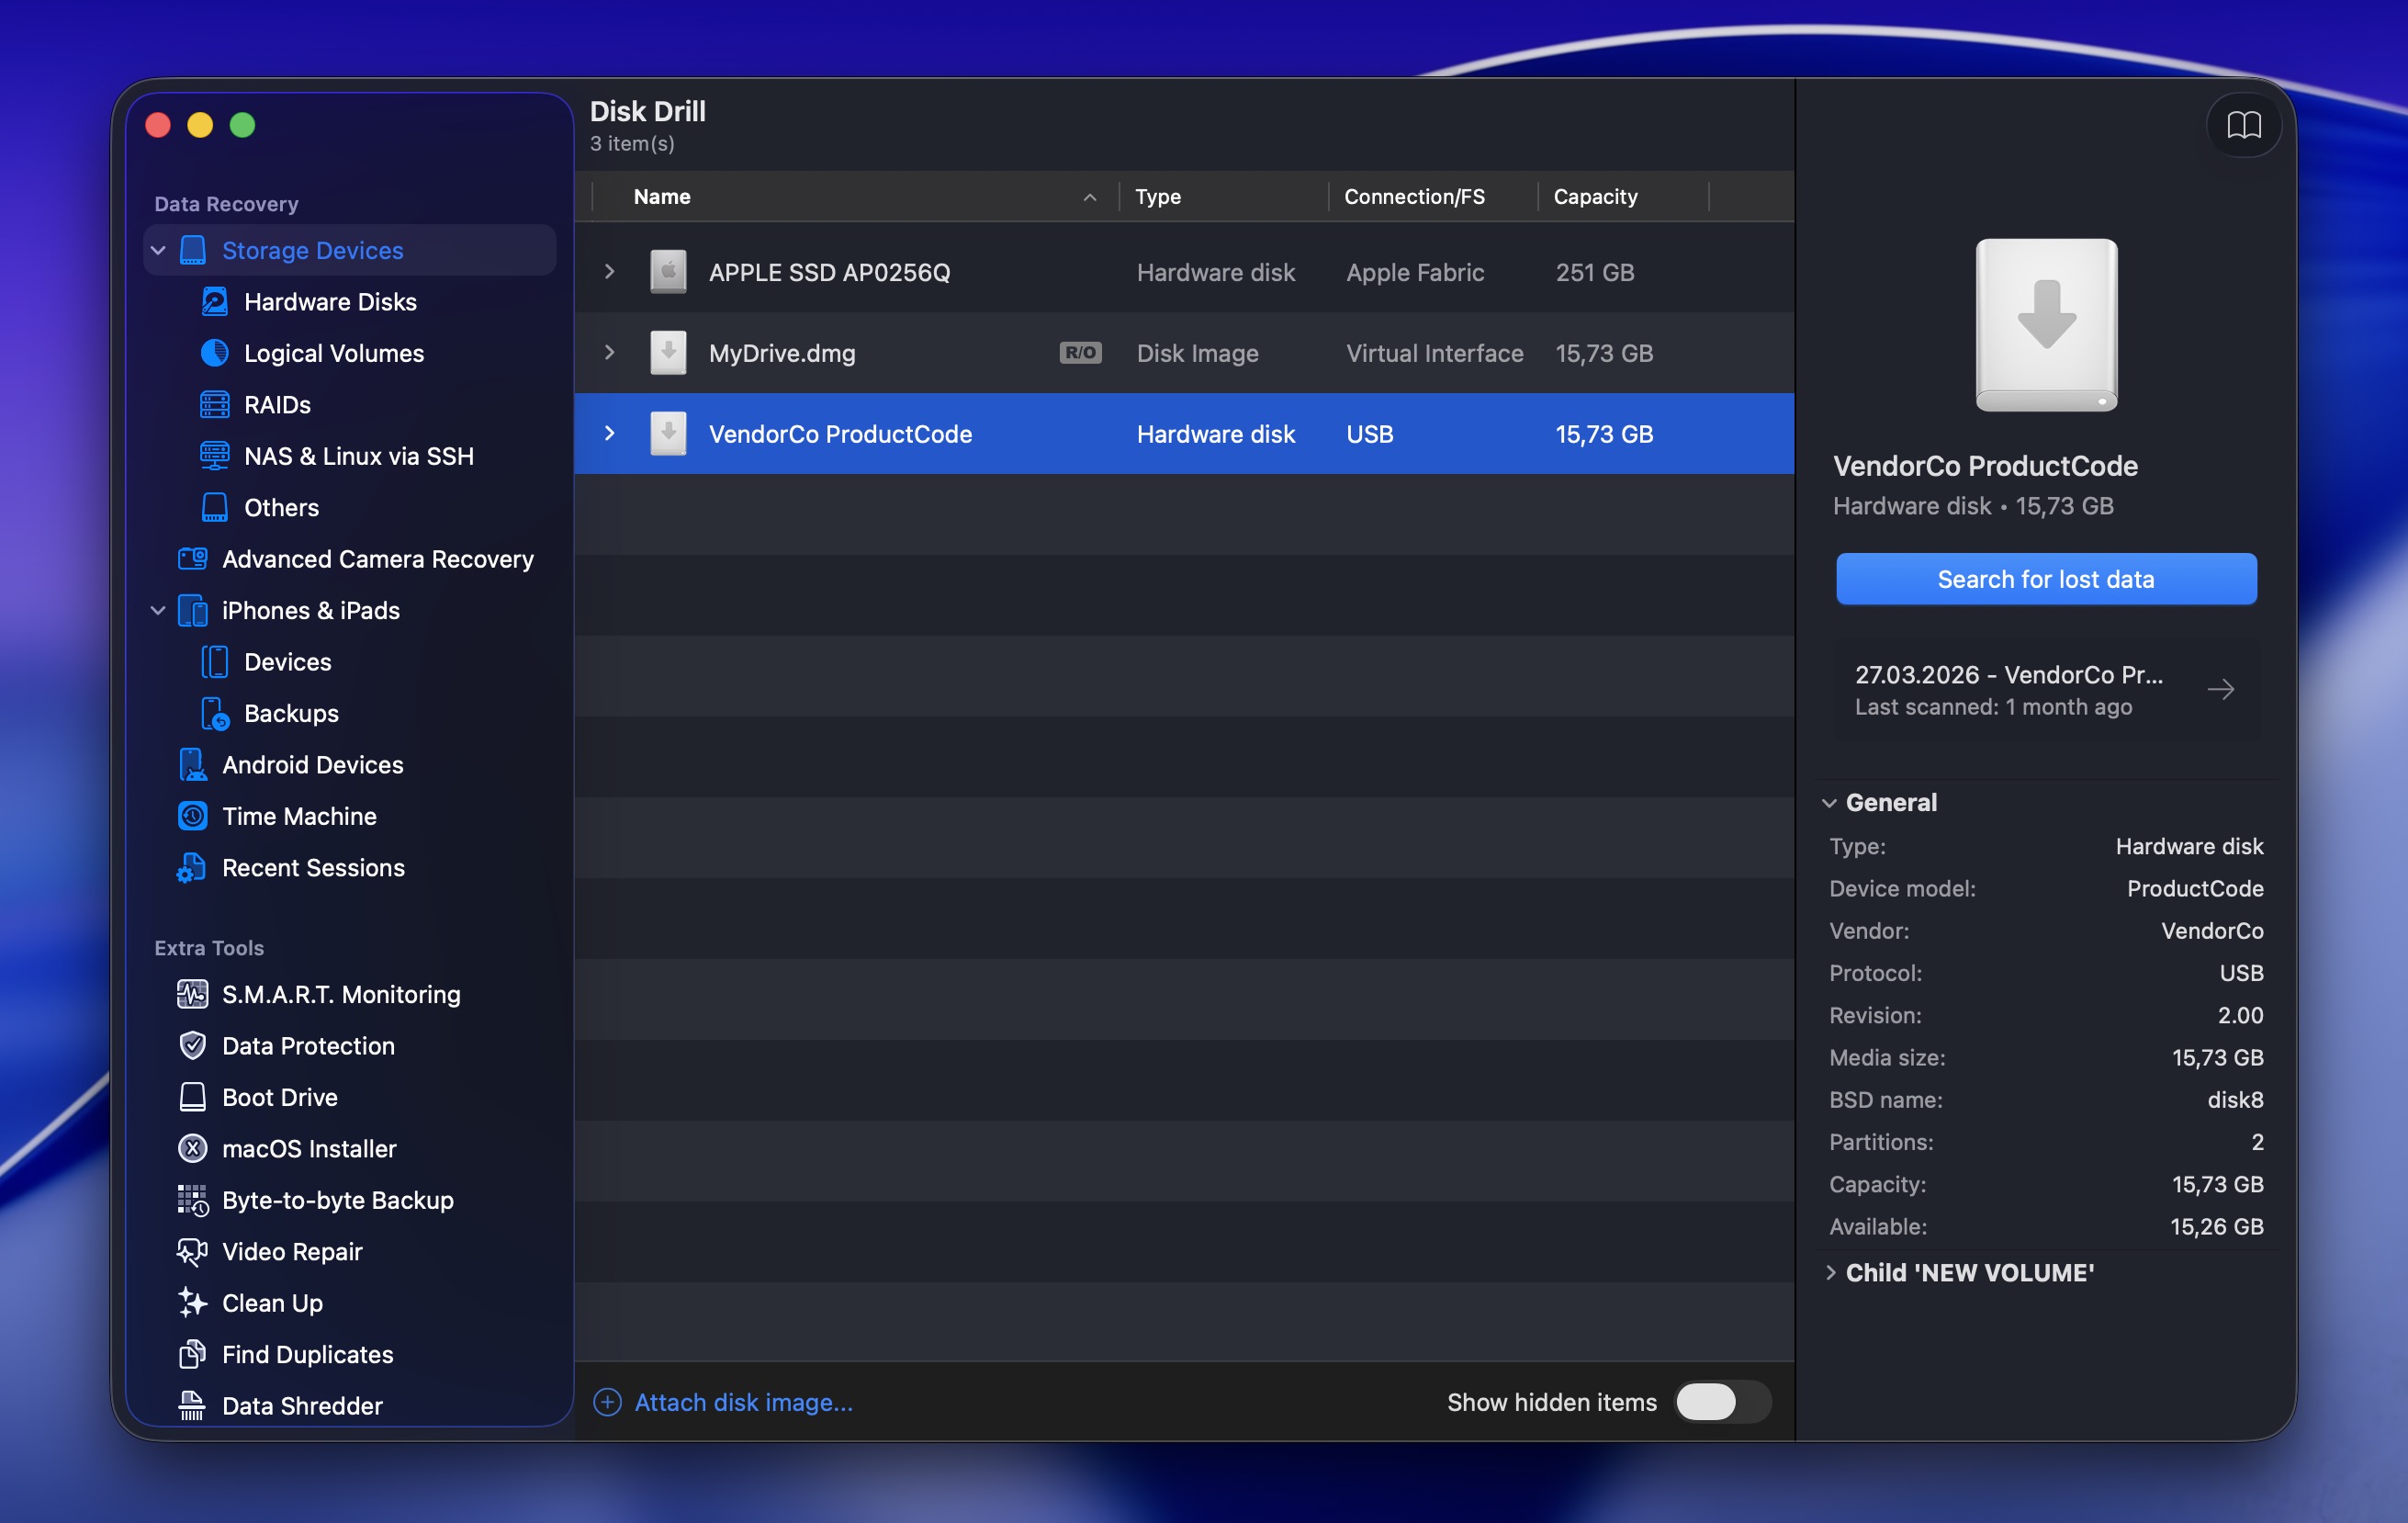Click the Devices phone icon
Image resolution: width=2408 pixels, height=1523 pixels.
(x=215, y=662)
